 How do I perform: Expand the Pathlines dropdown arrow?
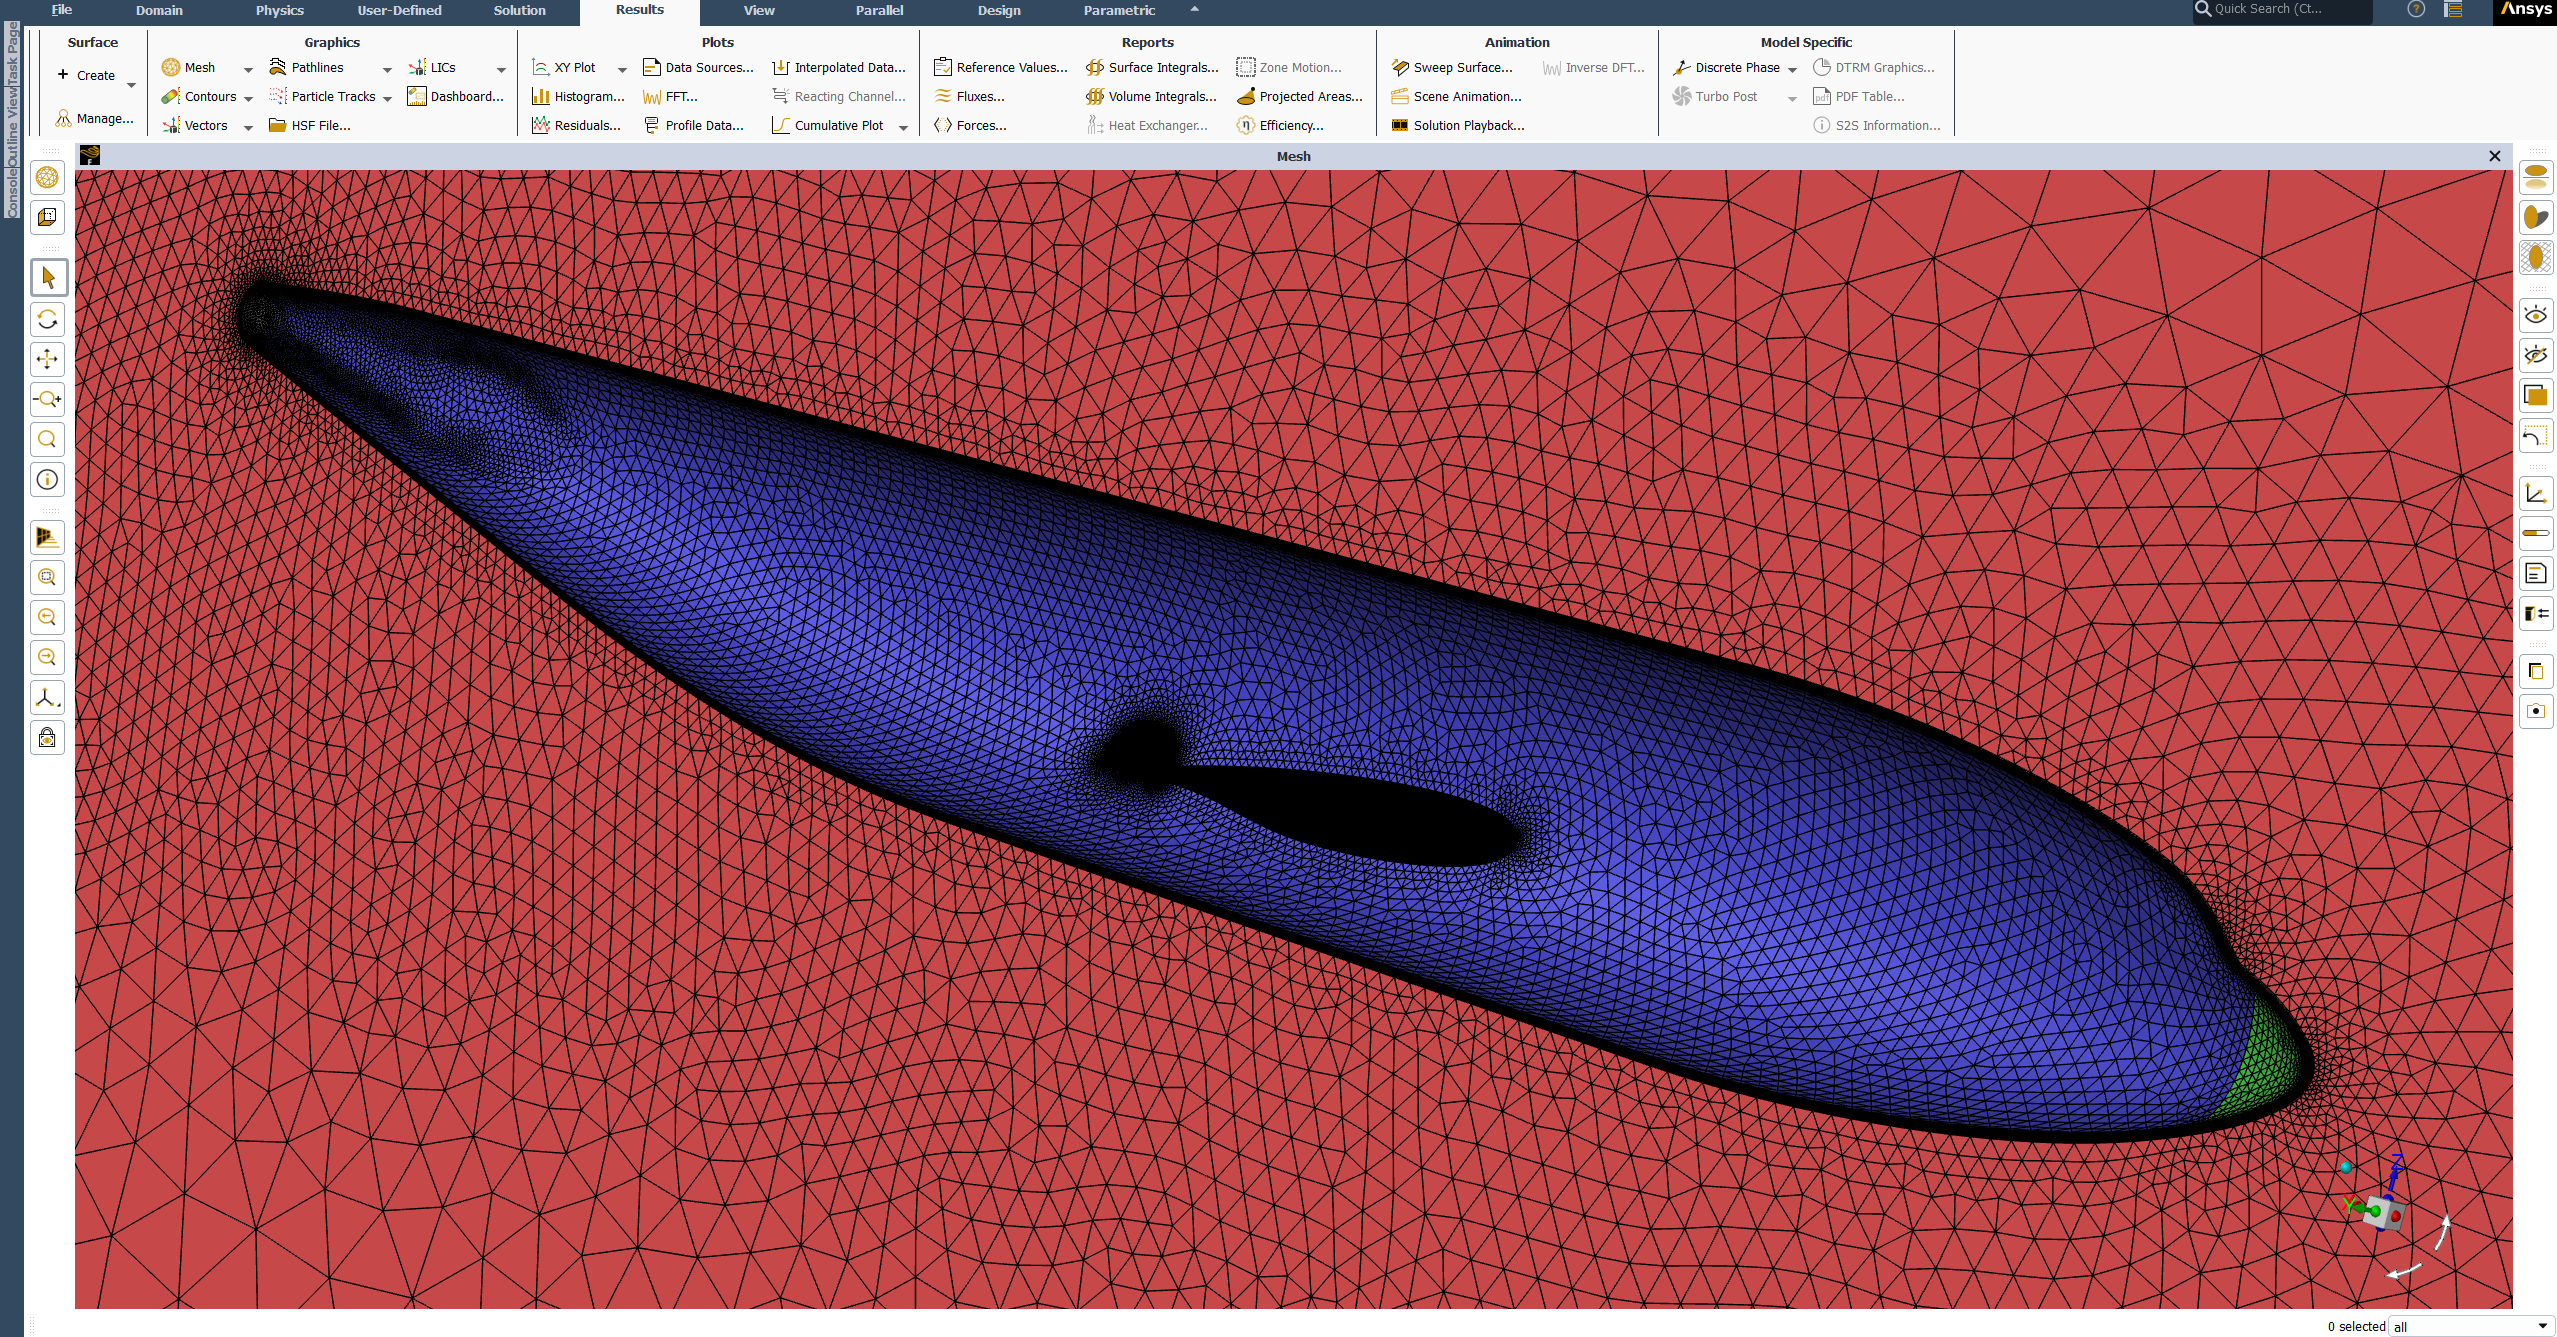coord(387,69)
